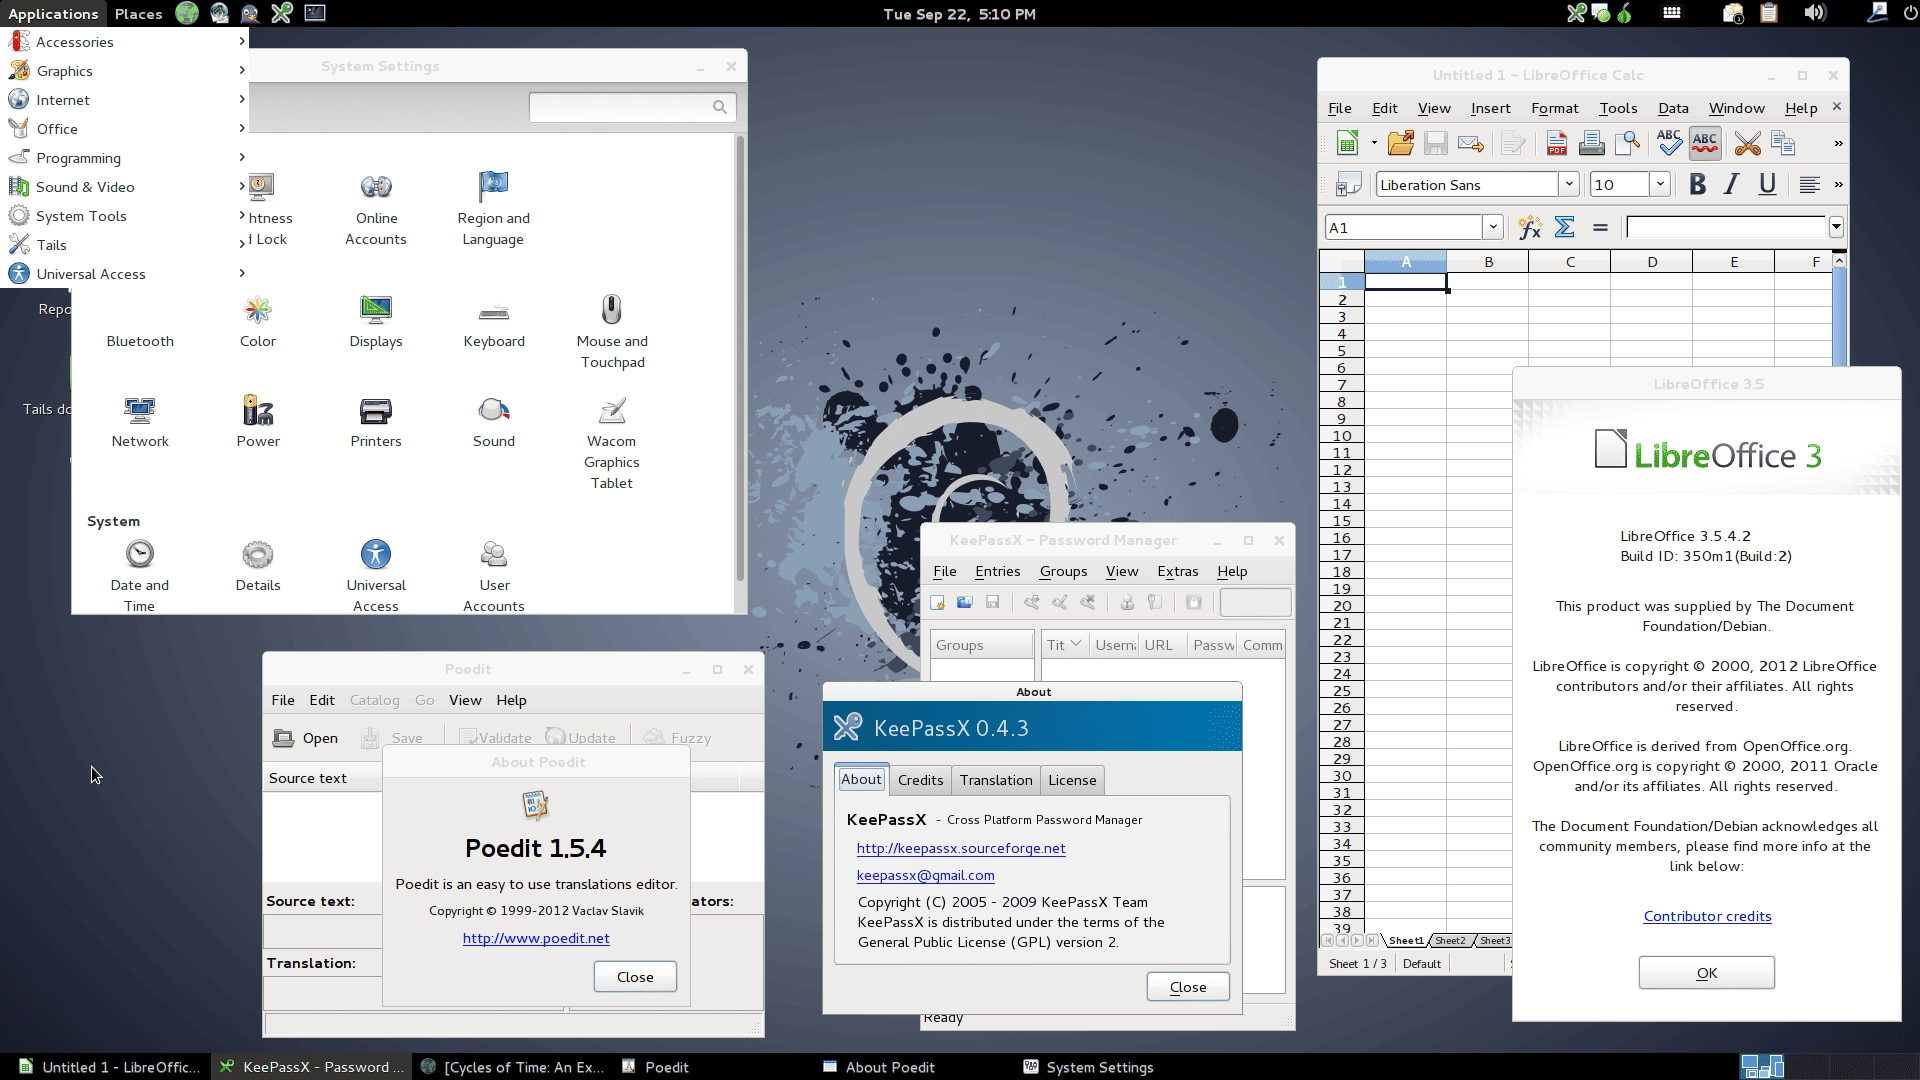Open the Printers settings icon
This screenshot has width=1920, height=1080.
(376, 422)
